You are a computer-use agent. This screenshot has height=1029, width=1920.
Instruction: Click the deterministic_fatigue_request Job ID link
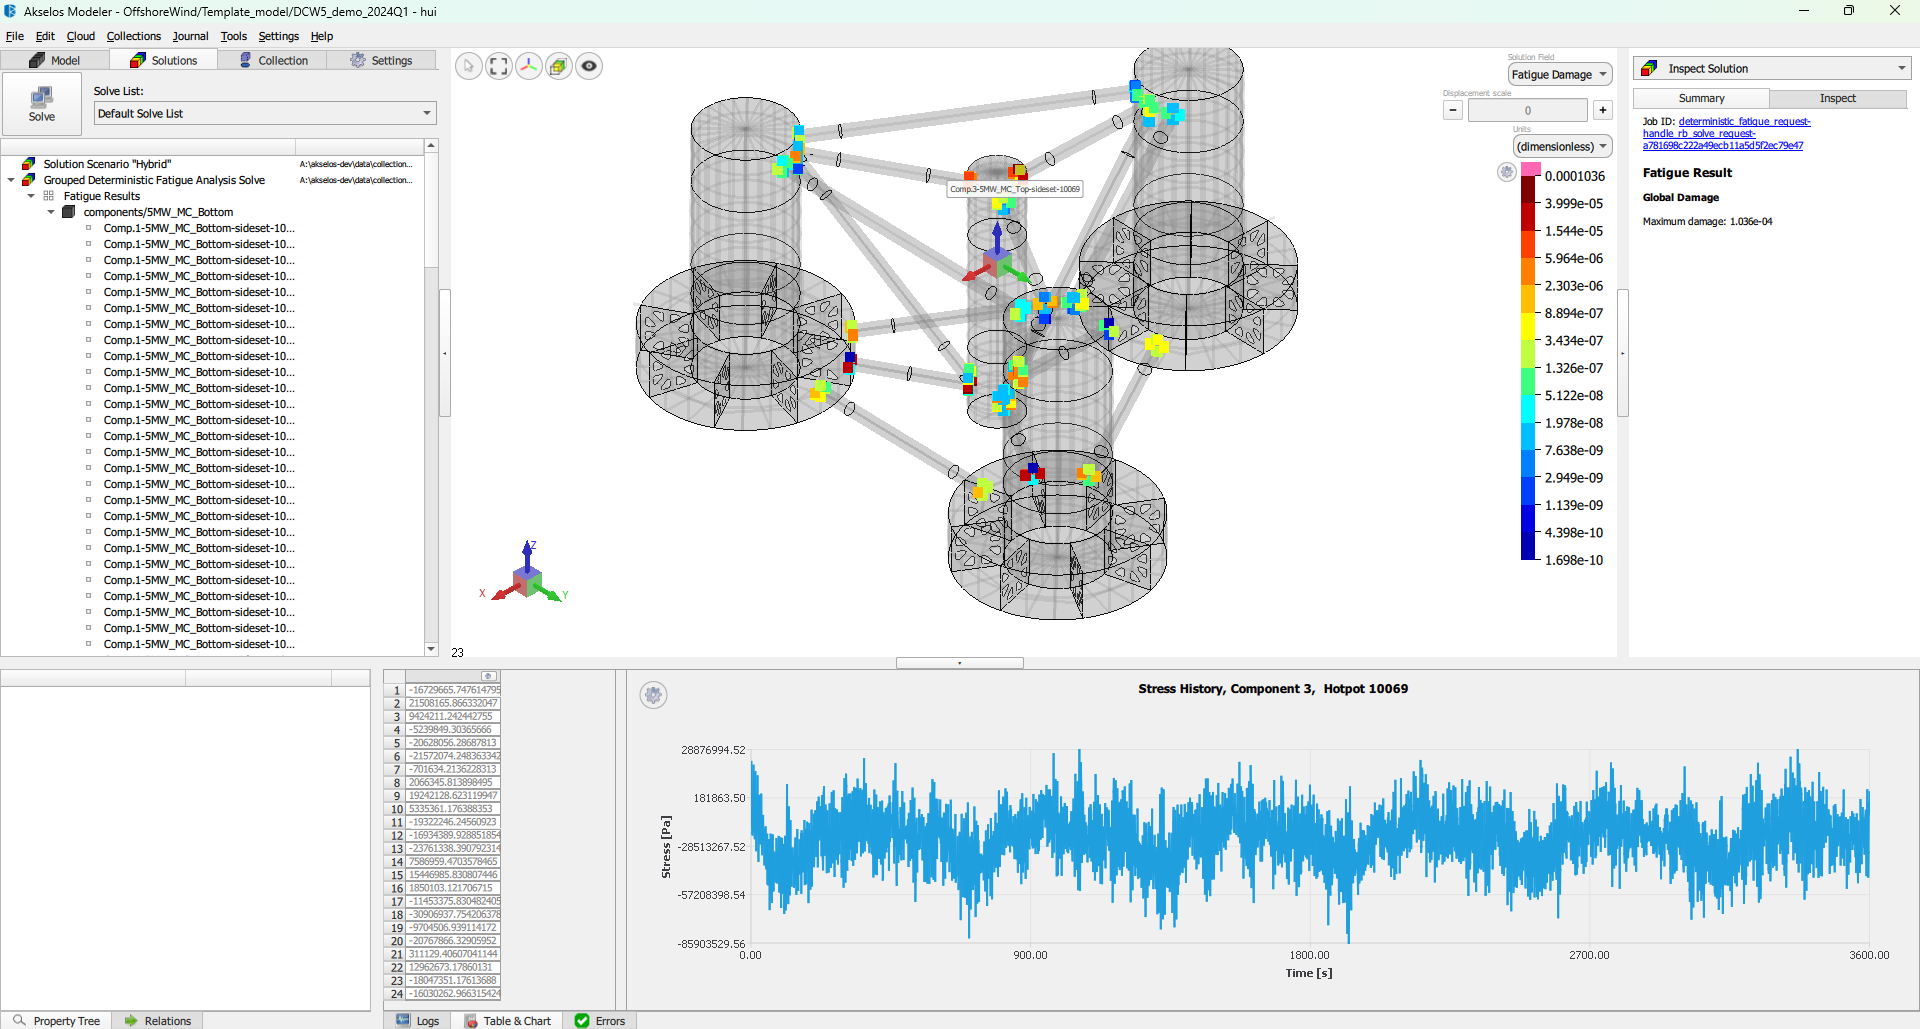pos(1744,121)
